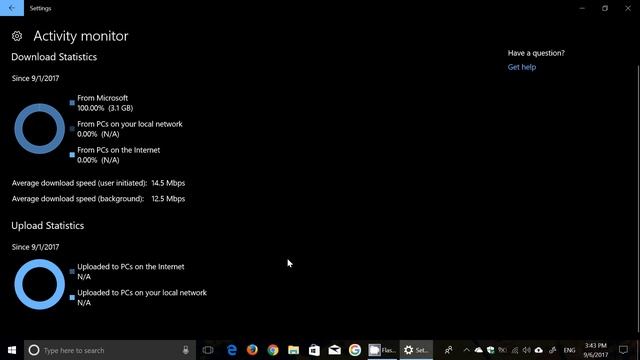
Task: Click the settings window vertical scrollbar
Action: 638,199
